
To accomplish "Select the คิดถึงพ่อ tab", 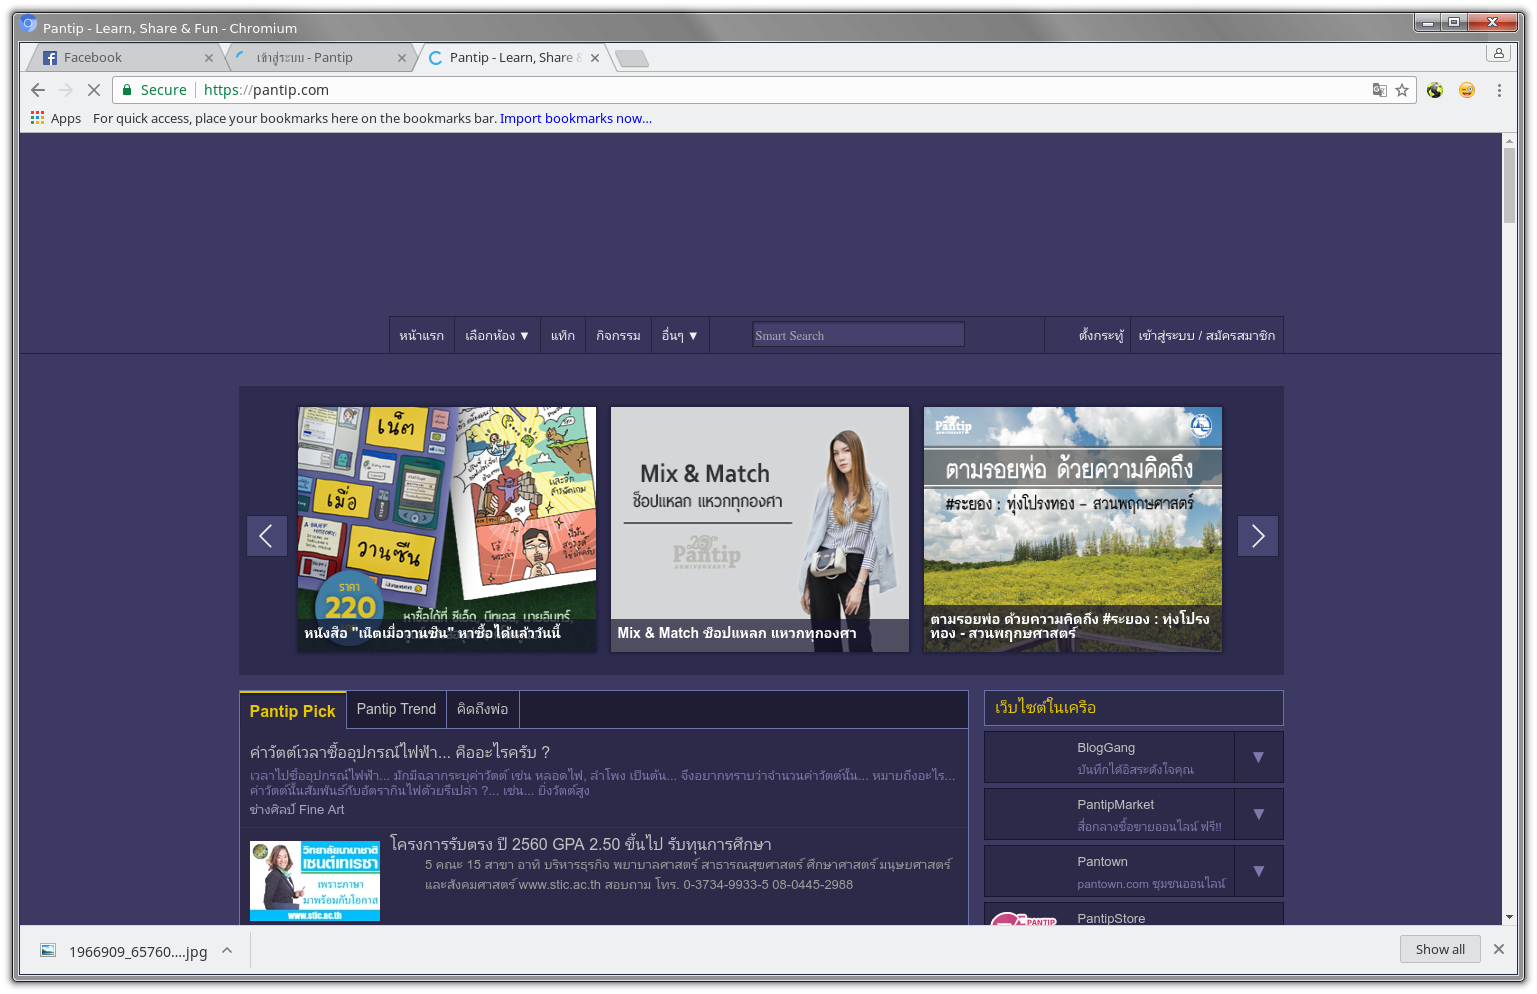I will tap(483, 709).
